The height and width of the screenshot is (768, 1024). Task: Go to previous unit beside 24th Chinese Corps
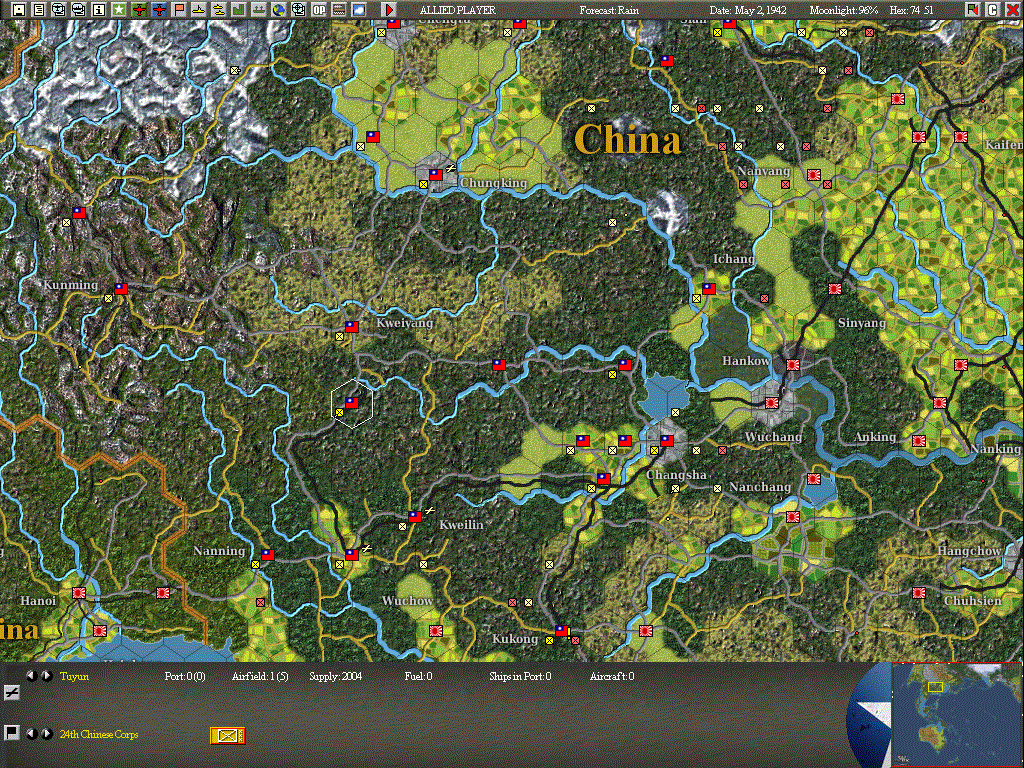tap(30, 733)
